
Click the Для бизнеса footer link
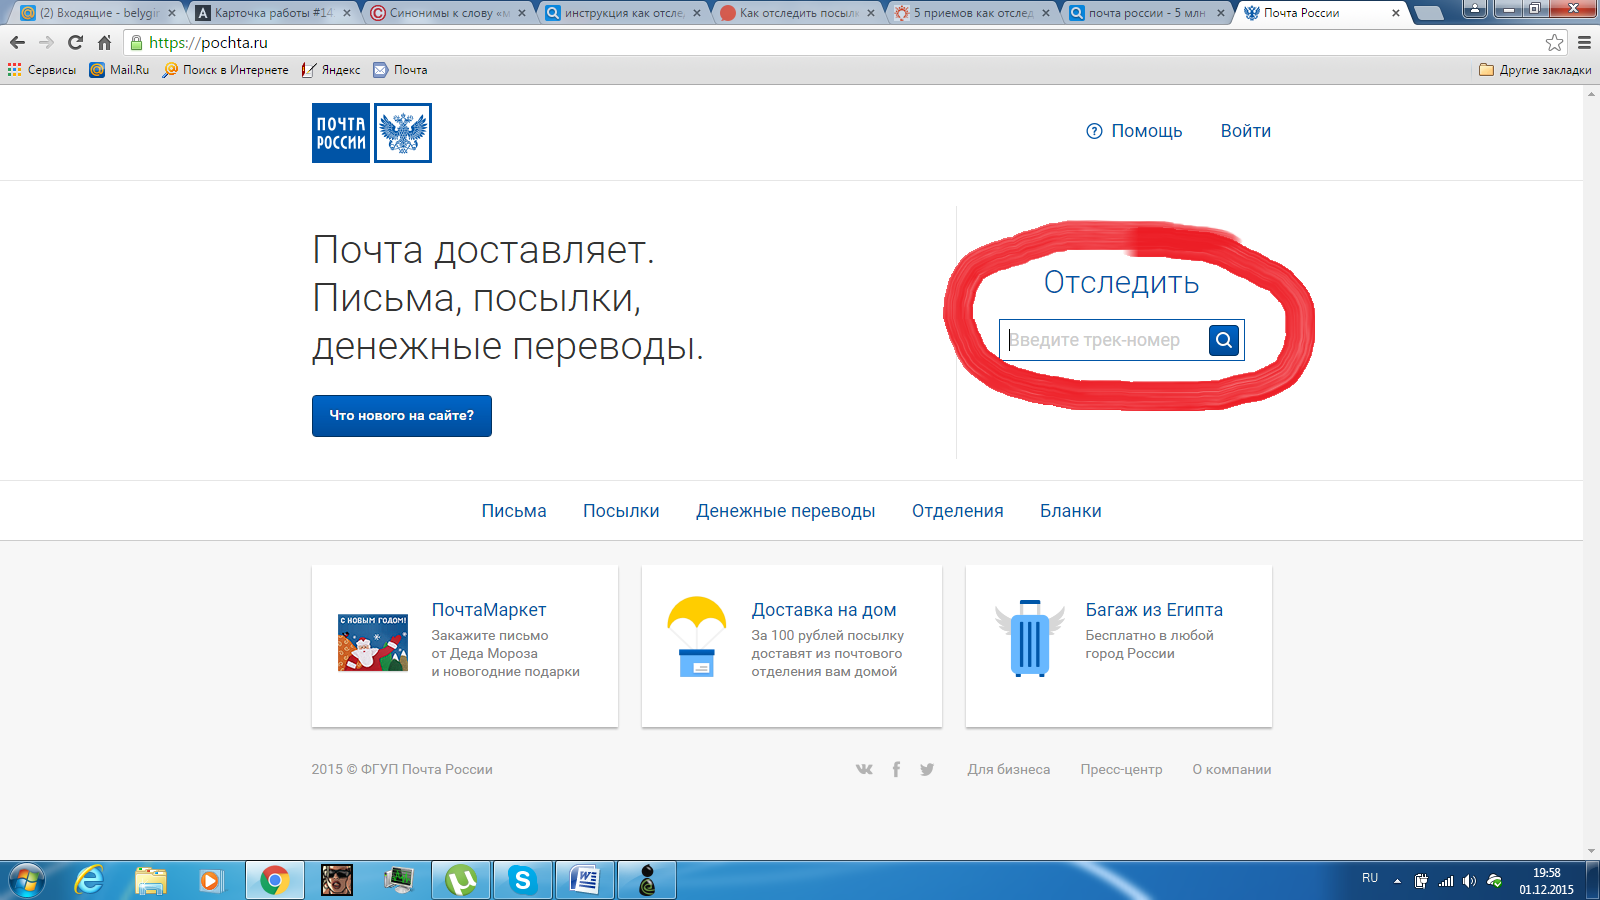tap(1009, 769)
